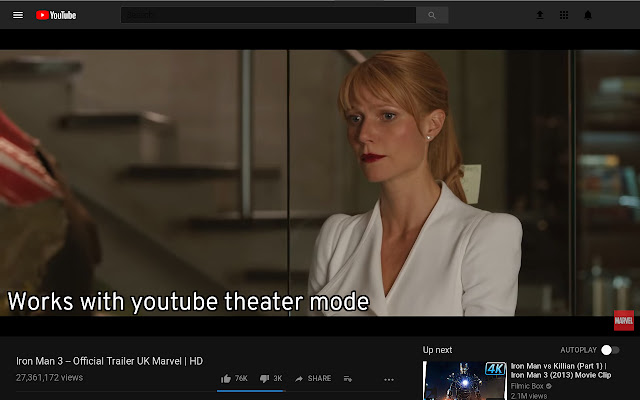Viewport: 640px width, 400px height.
Task: Open the Iron Man vs Killian thumbnail
Action: [x=465, y=380]
